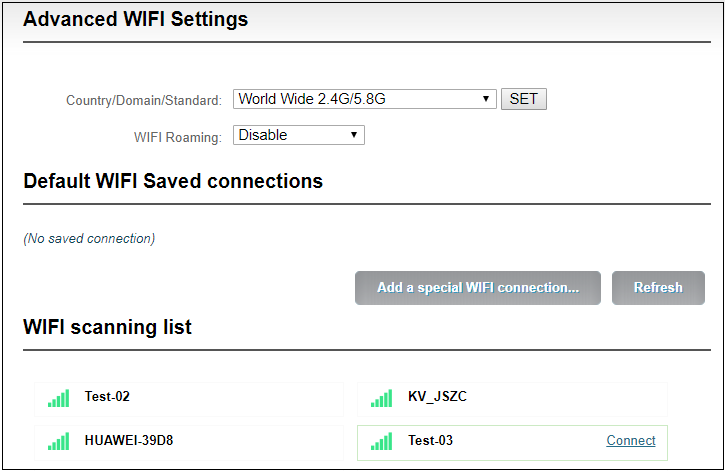Select the Test-03 network name

(430, 440)
